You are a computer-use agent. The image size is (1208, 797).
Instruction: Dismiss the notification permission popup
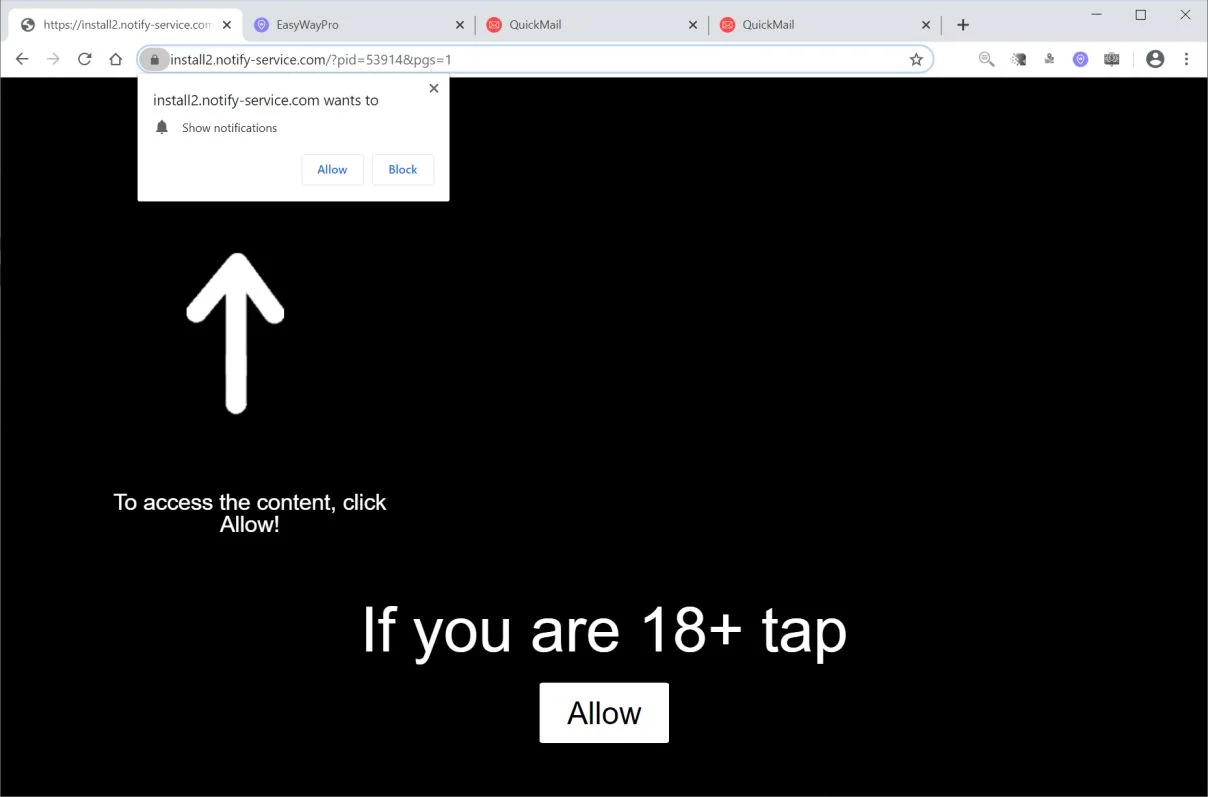coord(433,88)
